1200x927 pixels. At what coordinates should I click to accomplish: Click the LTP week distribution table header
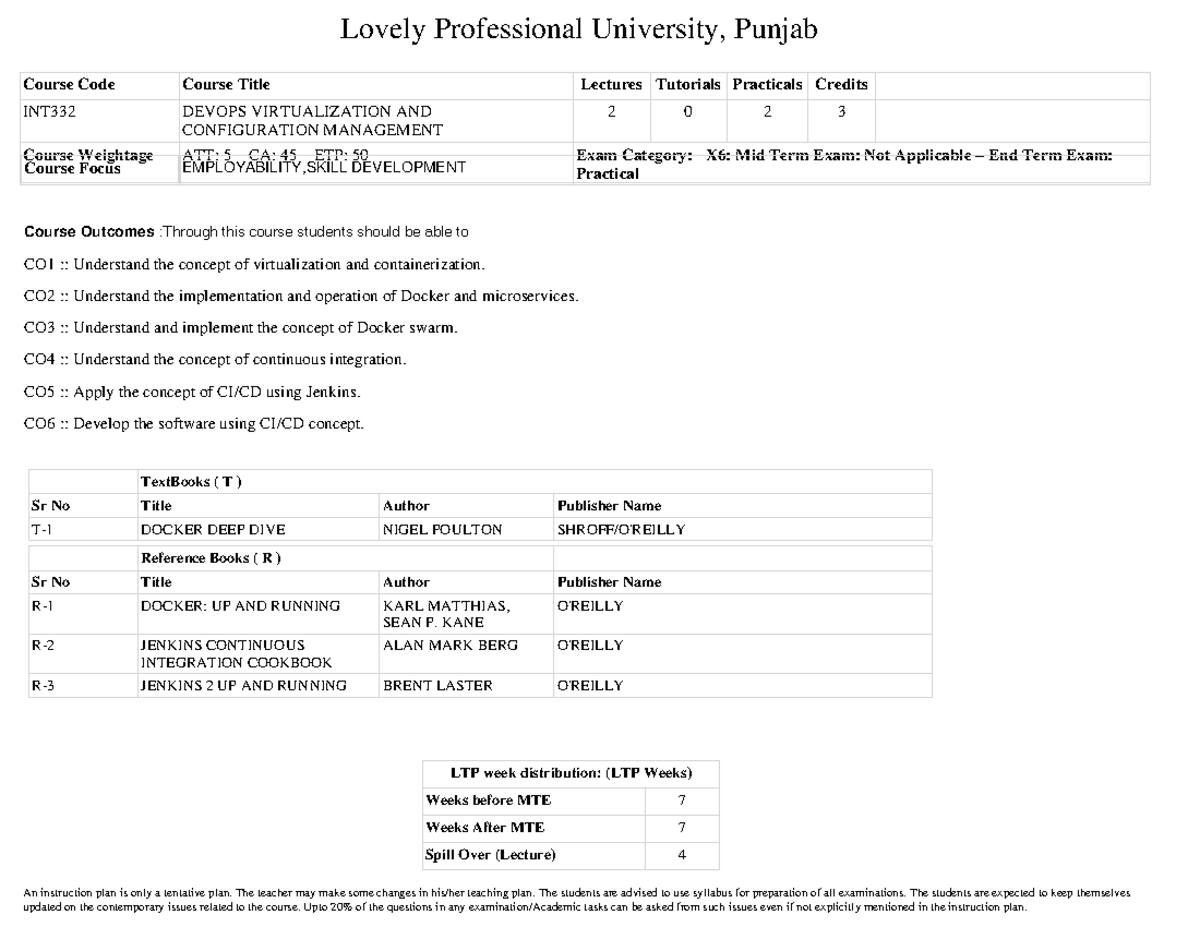pos(570,773)
